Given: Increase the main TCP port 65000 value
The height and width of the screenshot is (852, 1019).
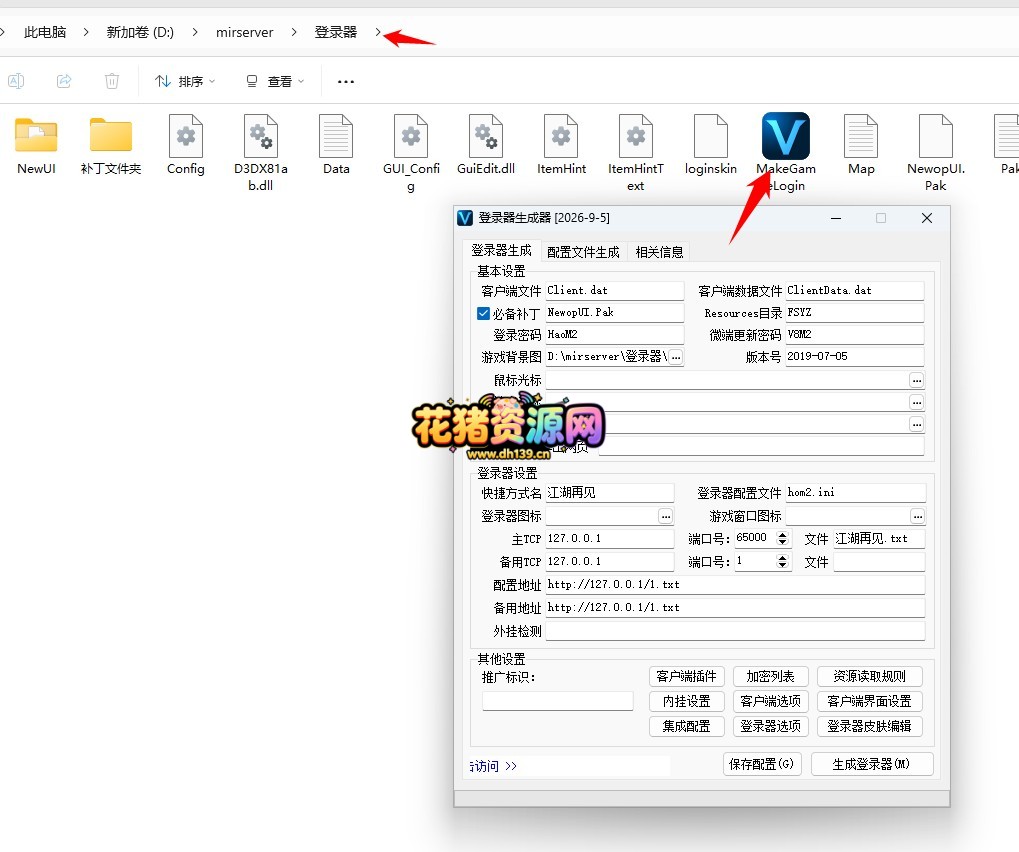Looking at the screenshot, I should [783, 535].
